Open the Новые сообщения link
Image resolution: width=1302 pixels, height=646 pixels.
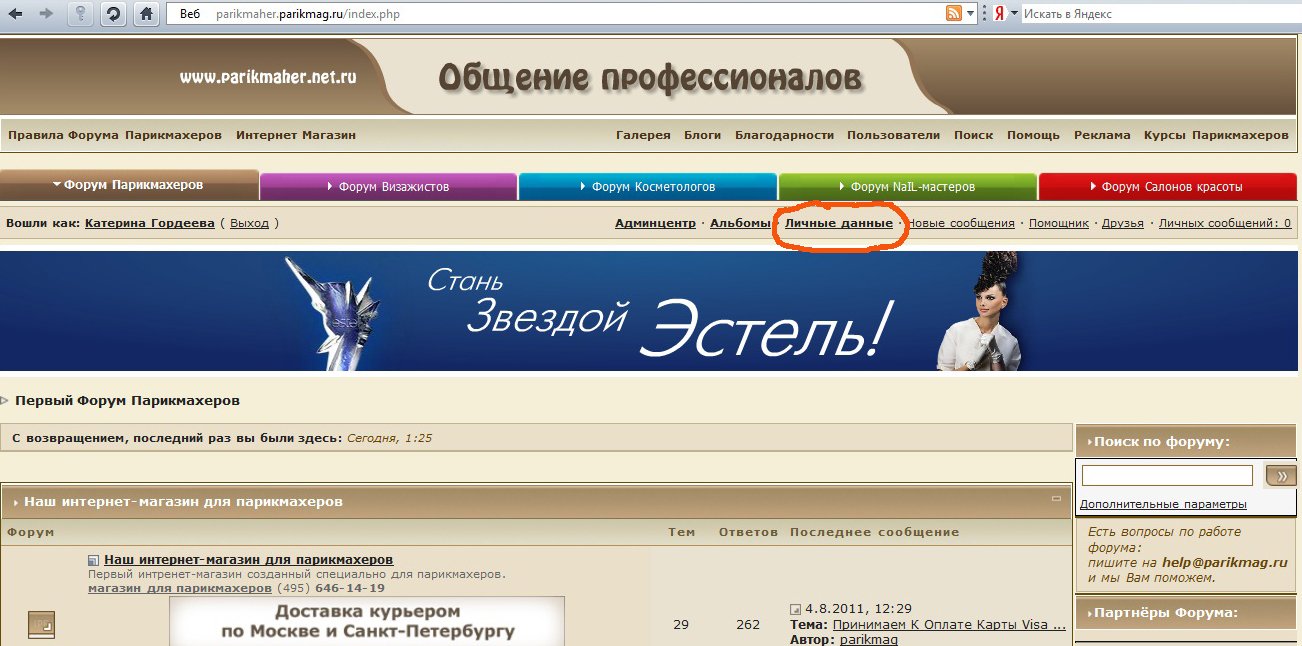click(x=961, y=223)
